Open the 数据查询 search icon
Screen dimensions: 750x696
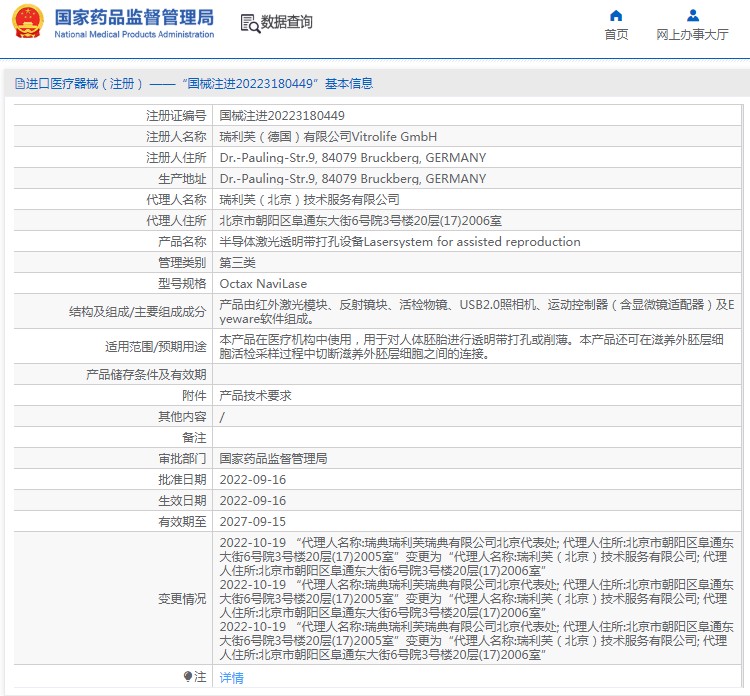250,23
